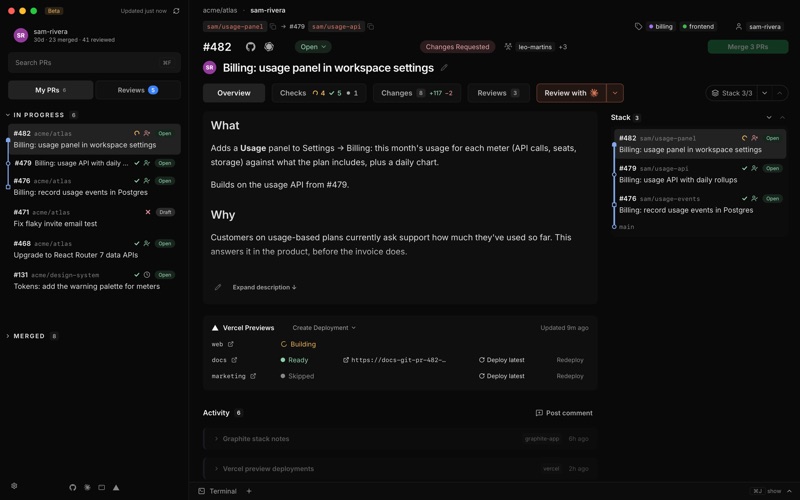
Task: Click the Vercel triangle icon in the sidebar footer
Action: point(116,488)
